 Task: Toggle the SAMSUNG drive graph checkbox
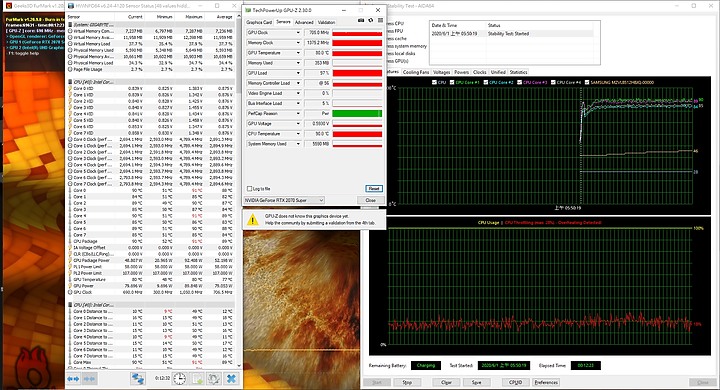pos(587,82)
